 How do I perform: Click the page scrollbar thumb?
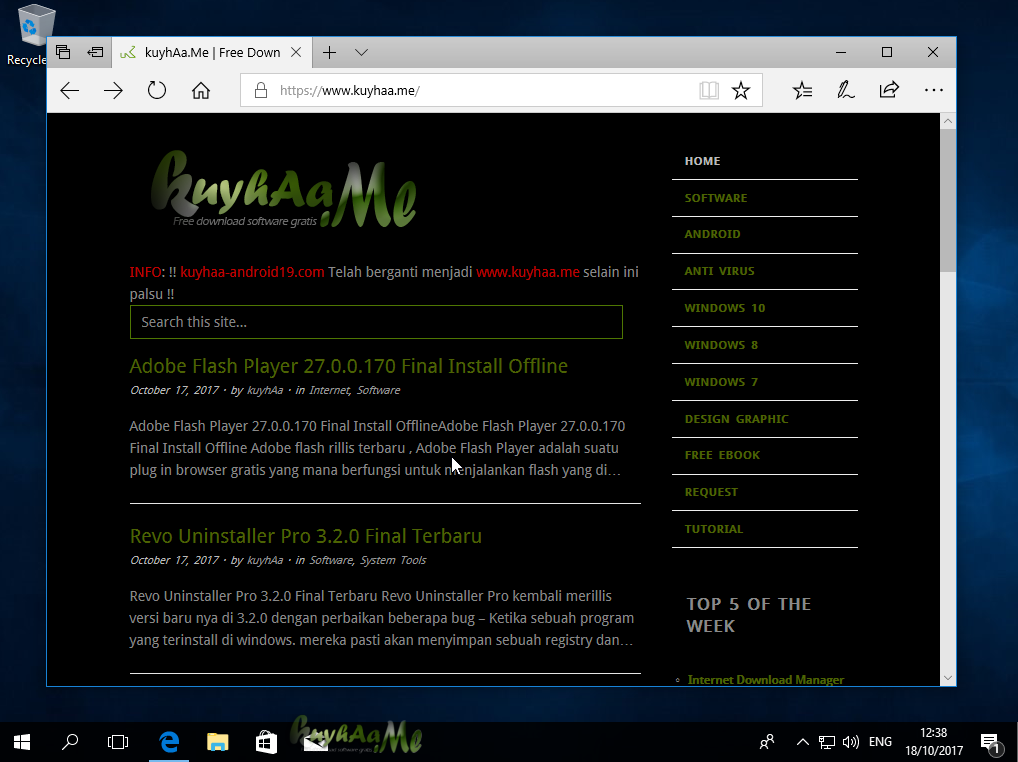[x=948, y=200]
